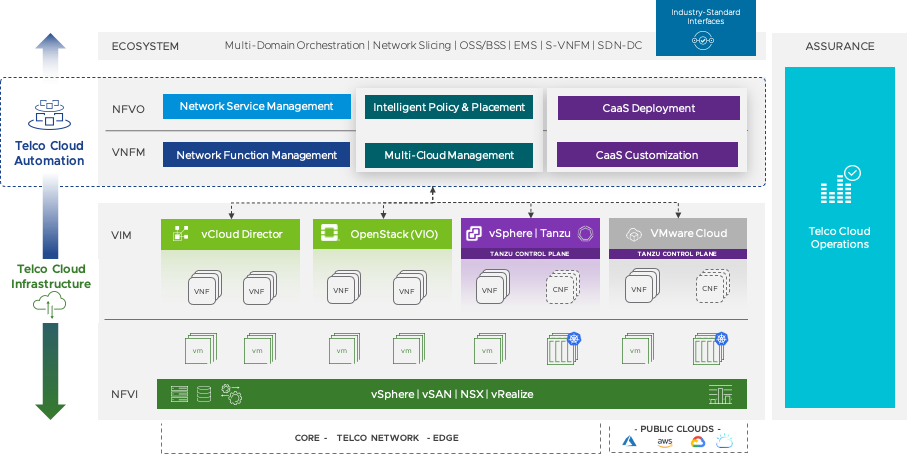Click the VMware Cloud header
Viewport: 907px width, 454px height.
677,234
